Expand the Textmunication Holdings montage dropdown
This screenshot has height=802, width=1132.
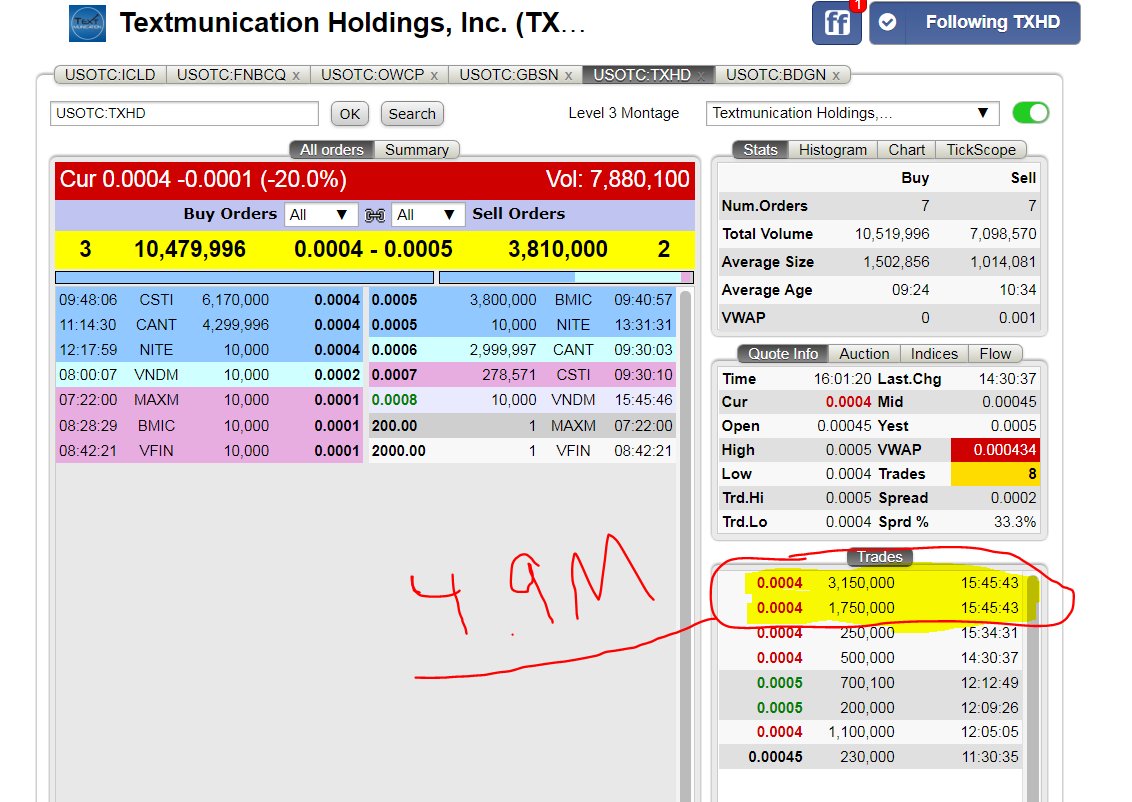point(852,113)
